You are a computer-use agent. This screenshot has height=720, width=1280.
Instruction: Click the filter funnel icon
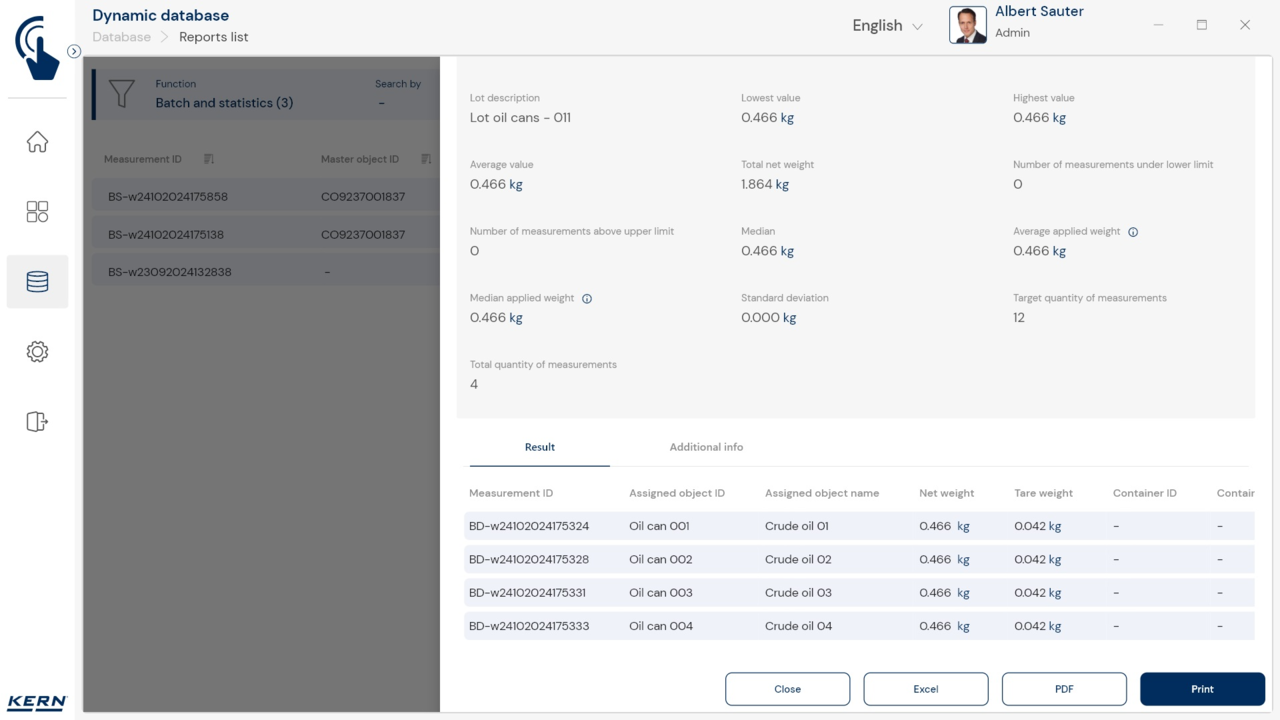121,94
